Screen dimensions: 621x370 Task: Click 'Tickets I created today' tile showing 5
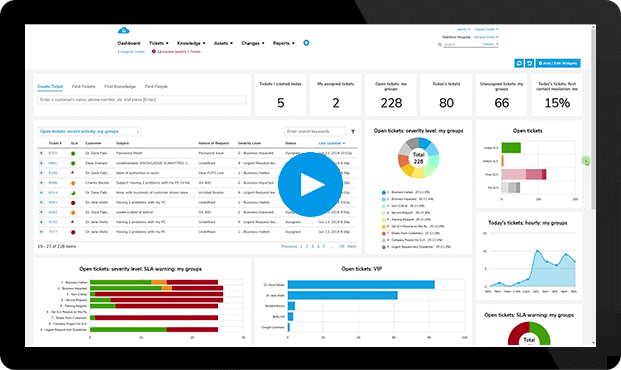pyautogui.click(x=280, y=95)
